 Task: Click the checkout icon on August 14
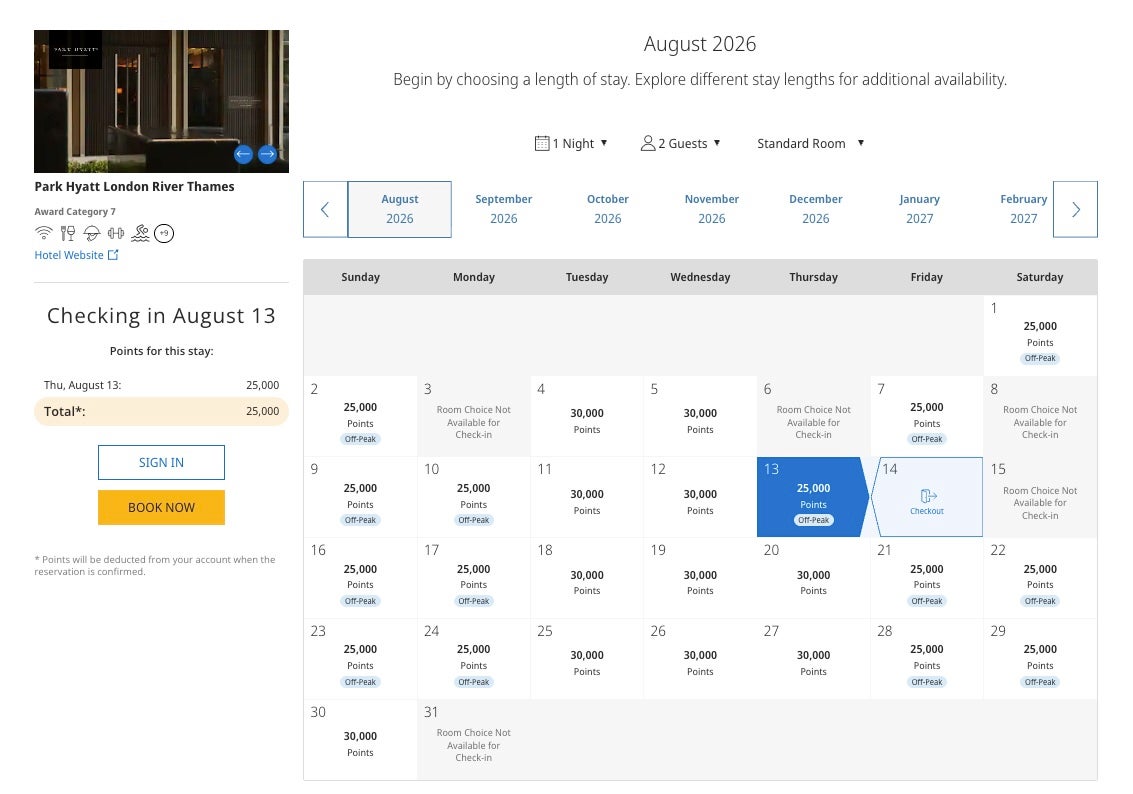927,497
